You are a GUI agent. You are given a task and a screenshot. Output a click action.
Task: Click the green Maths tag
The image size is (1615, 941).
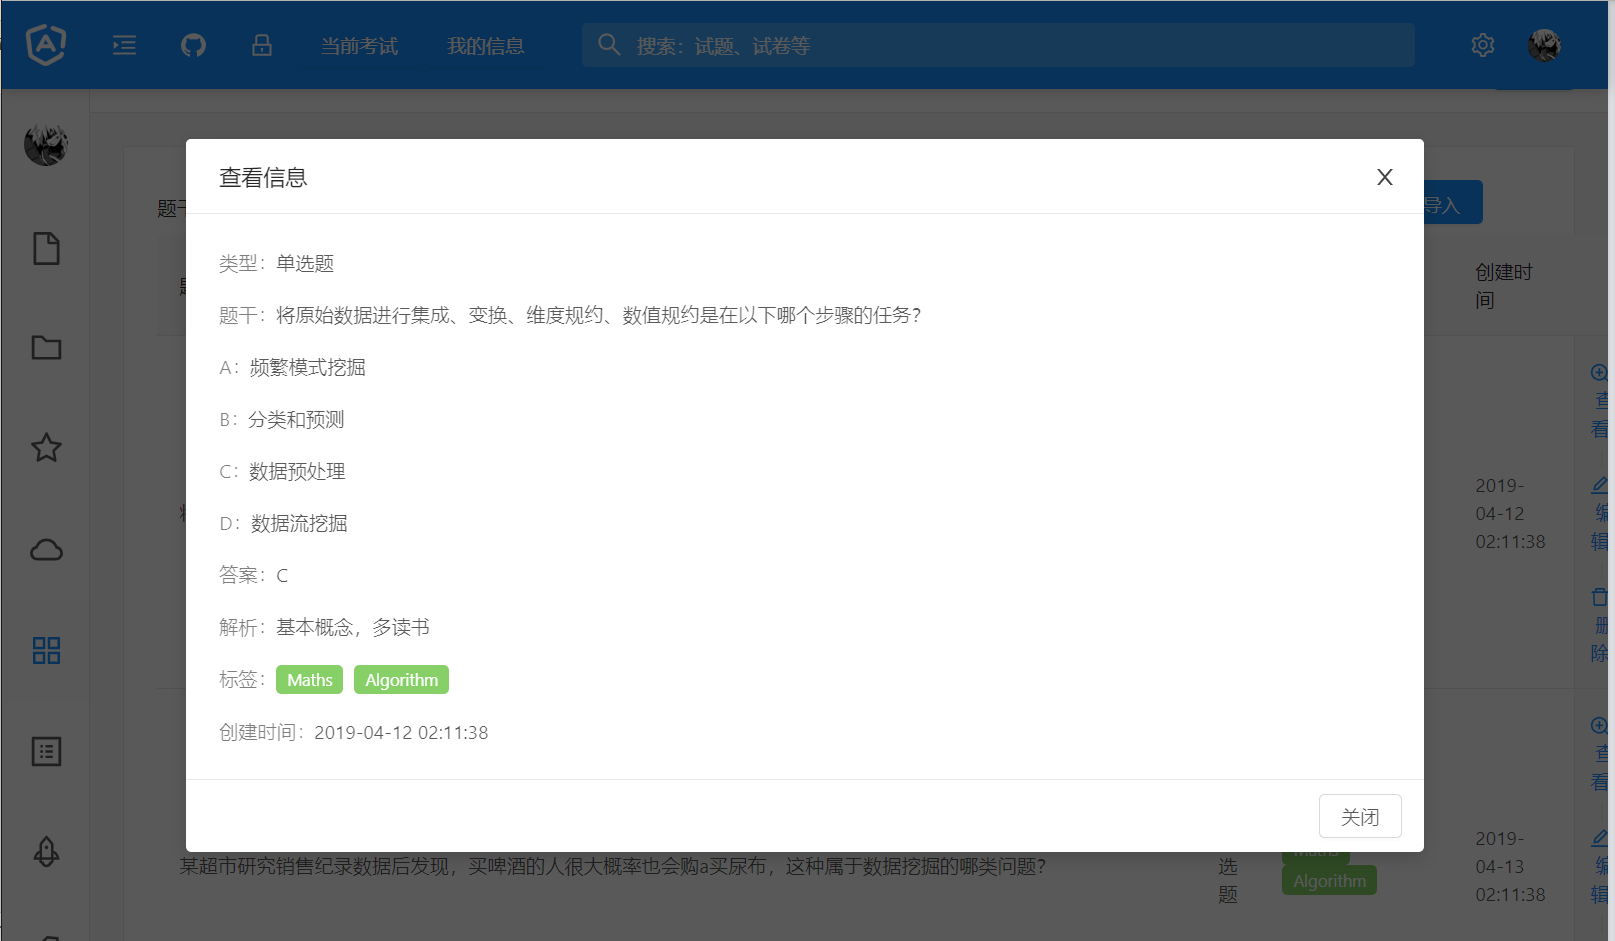(x=309, y=680)
